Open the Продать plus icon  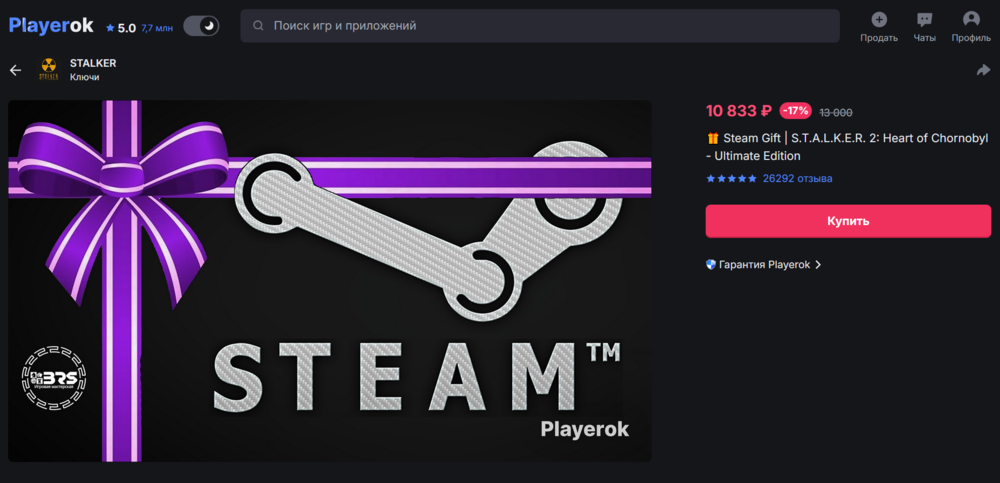(879, 20)
